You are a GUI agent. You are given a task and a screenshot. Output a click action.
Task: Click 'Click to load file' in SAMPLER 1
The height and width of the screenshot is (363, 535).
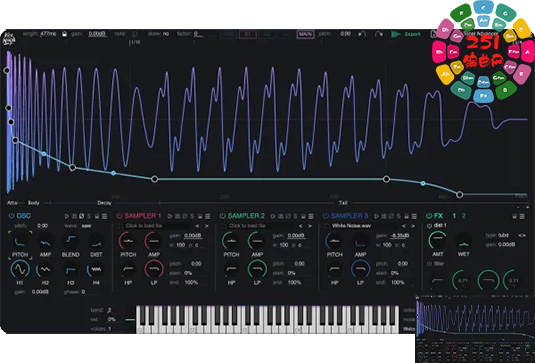144,226
